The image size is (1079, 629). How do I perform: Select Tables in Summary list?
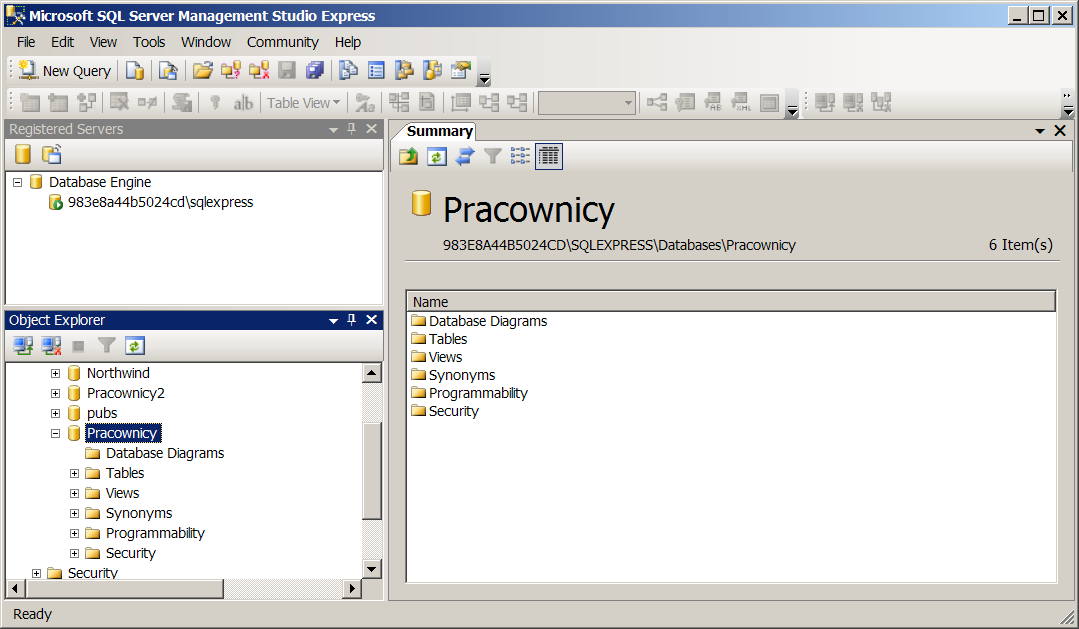(447, 339)
